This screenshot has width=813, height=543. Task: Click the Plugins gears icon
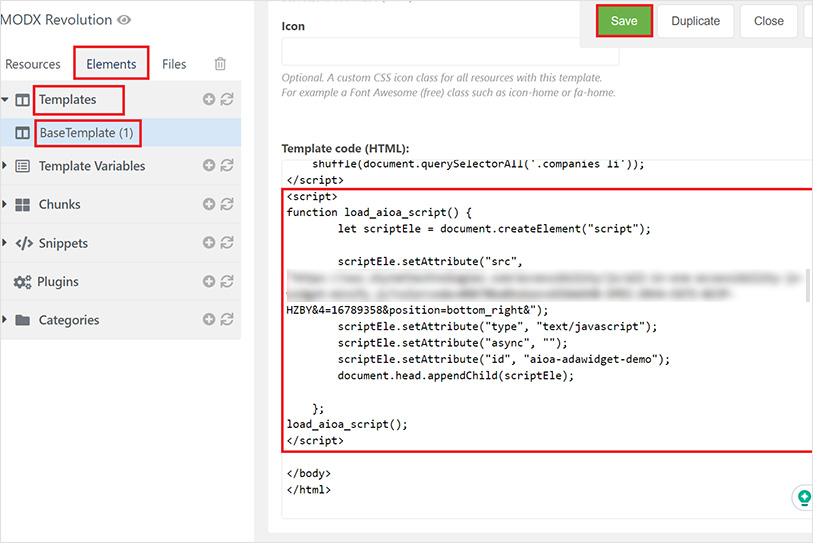[x=22, y=282]
